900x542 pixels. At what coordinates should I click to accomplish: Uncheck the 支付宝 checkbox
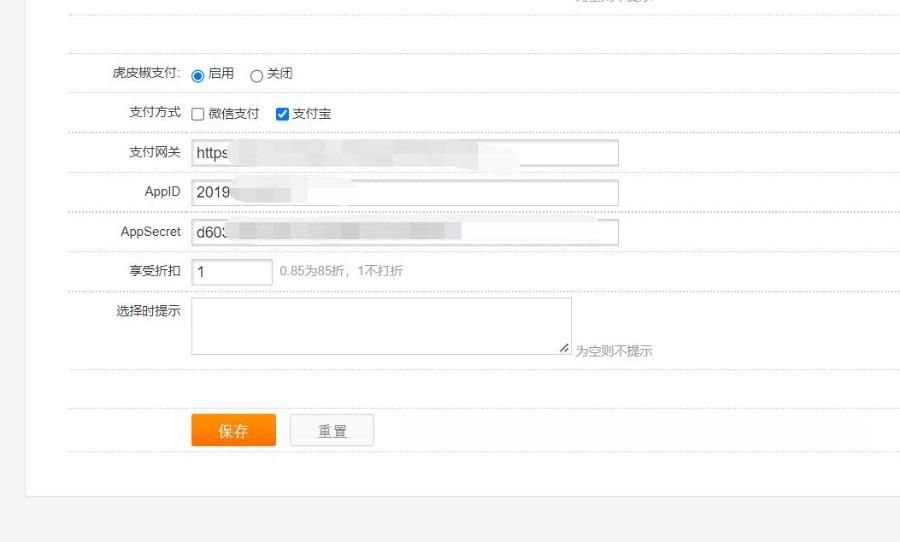282,114
